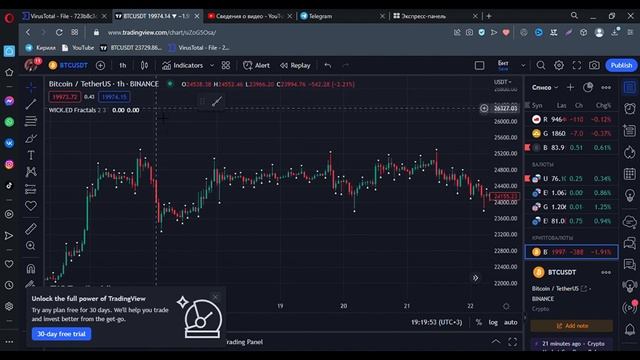Image resolution: width=640 pixels, height=360 pixels.
Task: Select watchlist row with price 83.9
Action: [571, 147]
